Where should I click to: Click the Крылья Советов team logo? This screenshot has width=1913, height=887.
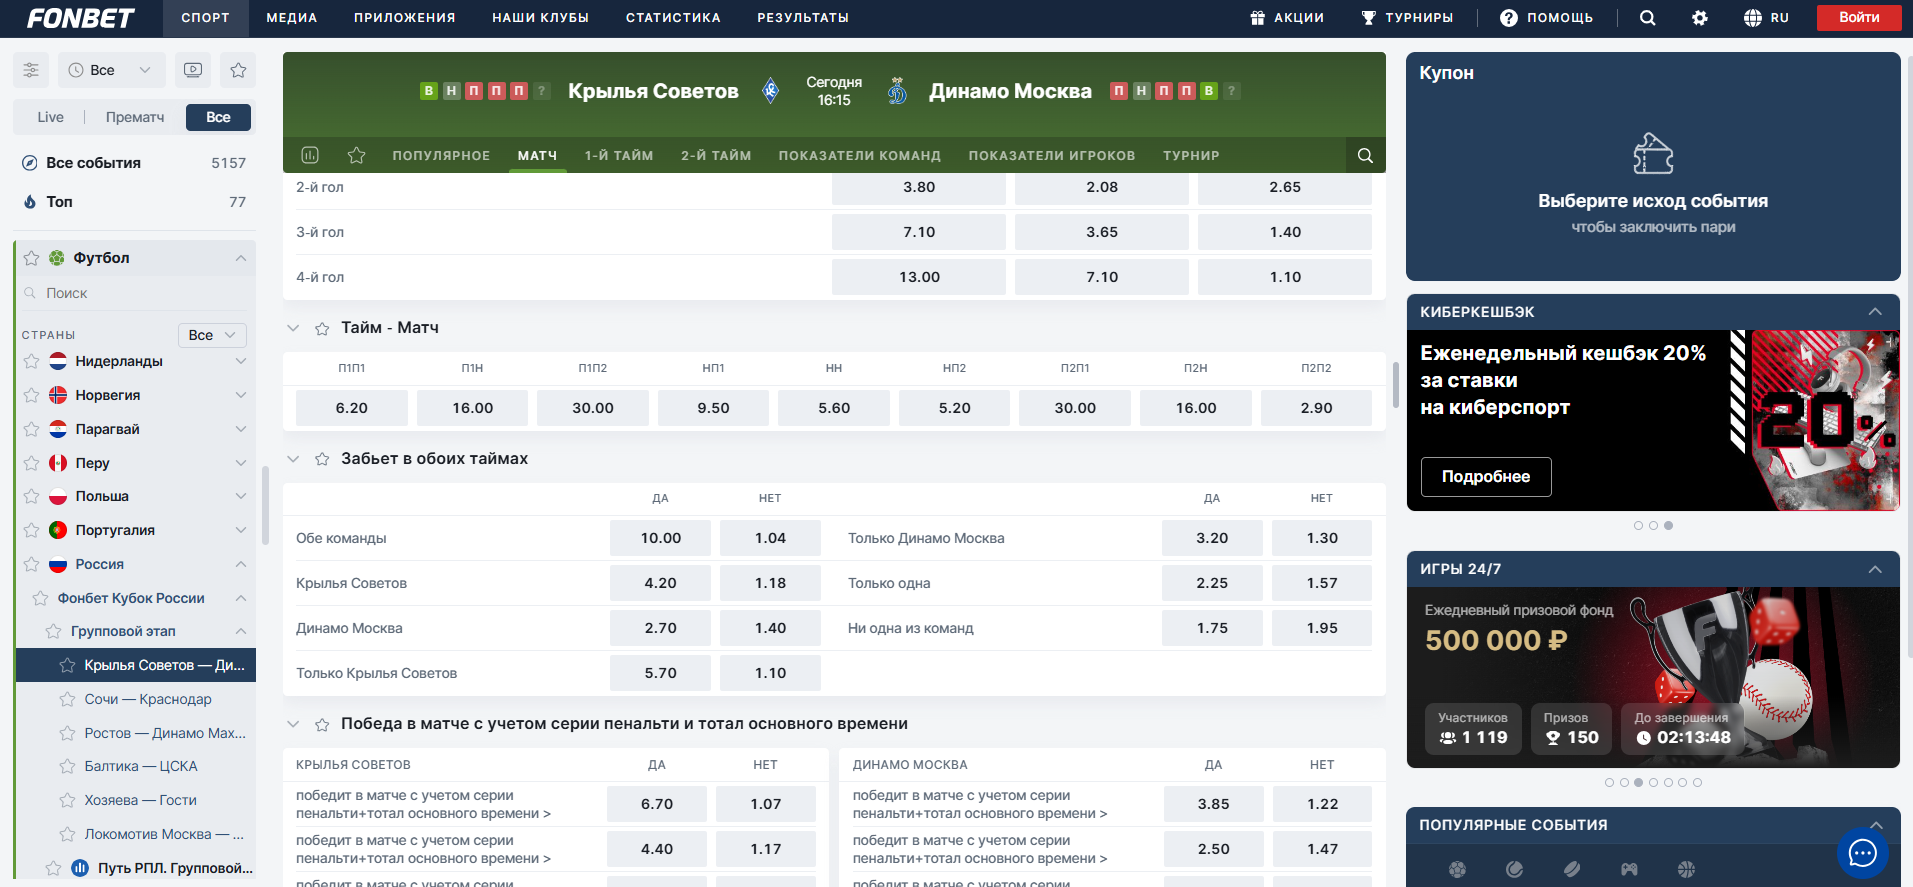pyautogui.click(x=770, y=91)
